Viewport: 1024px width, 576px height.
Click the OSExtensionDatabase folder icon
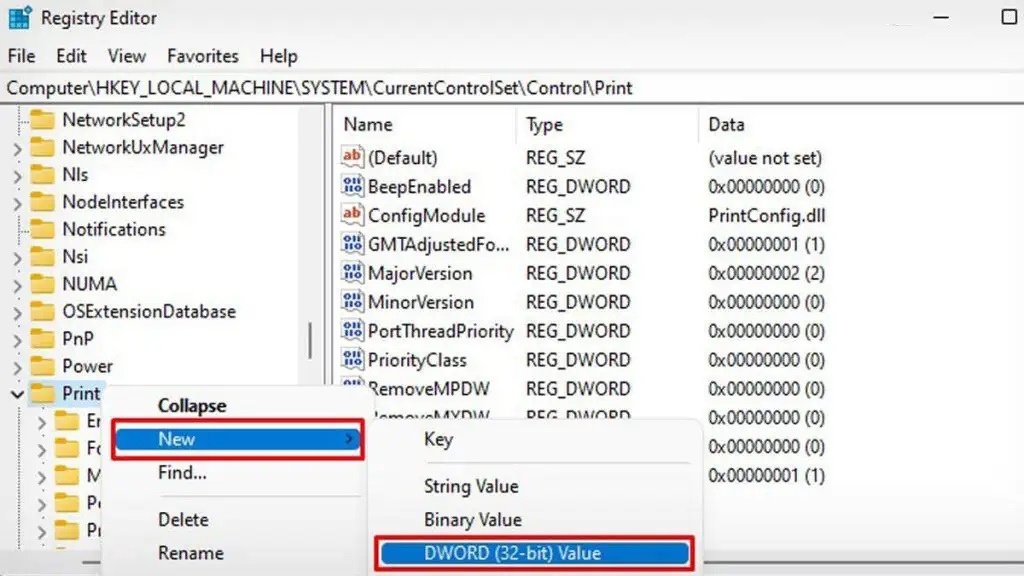[42, 312]
